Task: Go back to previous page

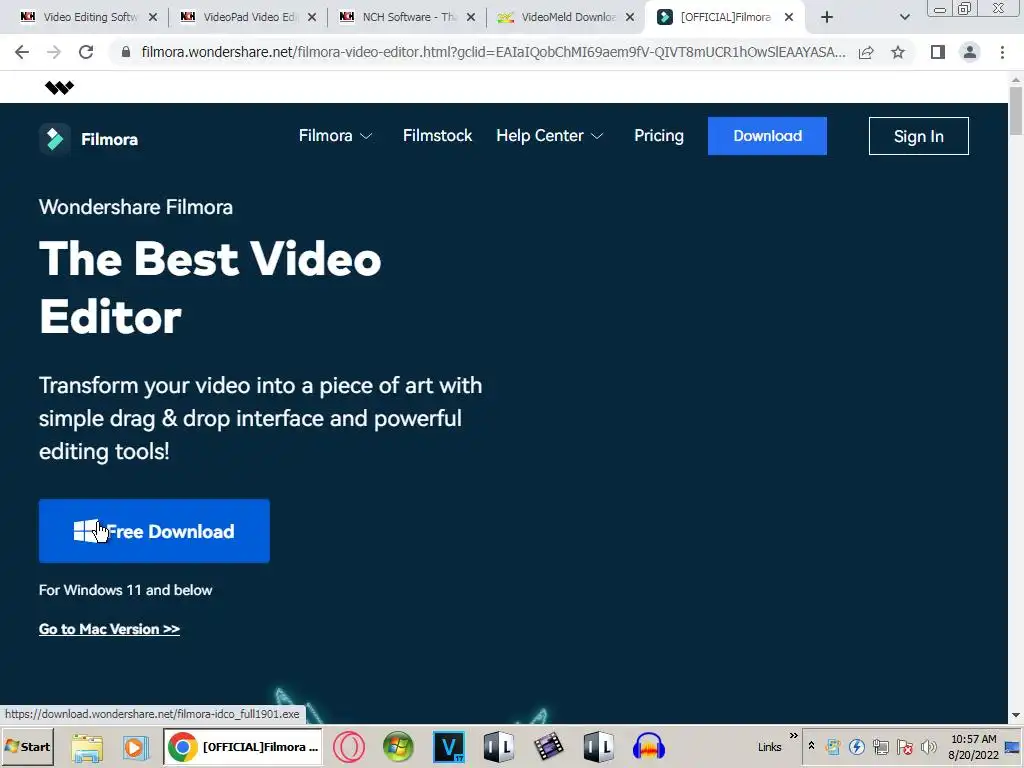Action: [22, 52]
